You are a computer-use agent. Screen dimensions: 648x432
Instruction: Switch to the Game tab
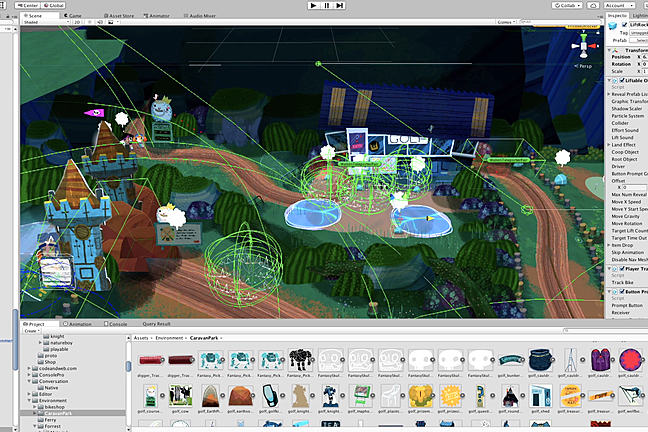(x=73, y=16)
